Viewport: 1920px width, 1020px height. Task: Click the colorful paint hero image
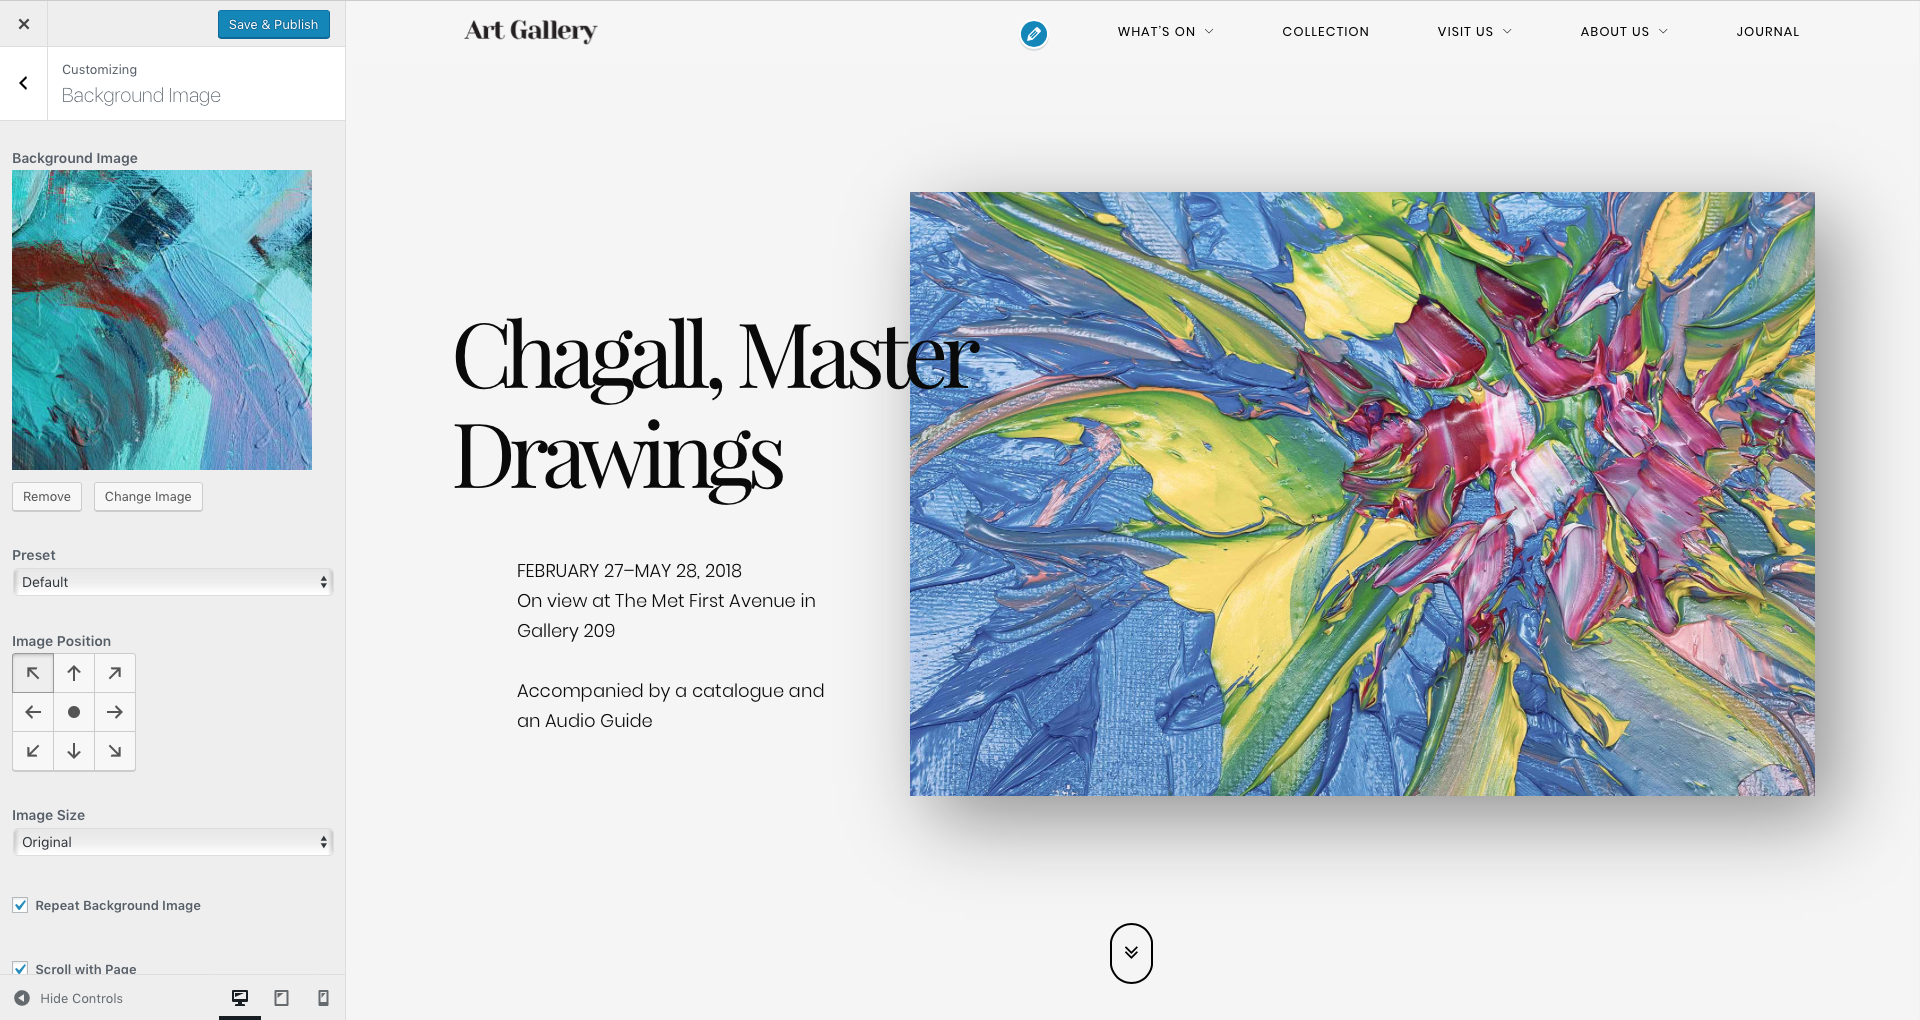[x=1362, y=494]
